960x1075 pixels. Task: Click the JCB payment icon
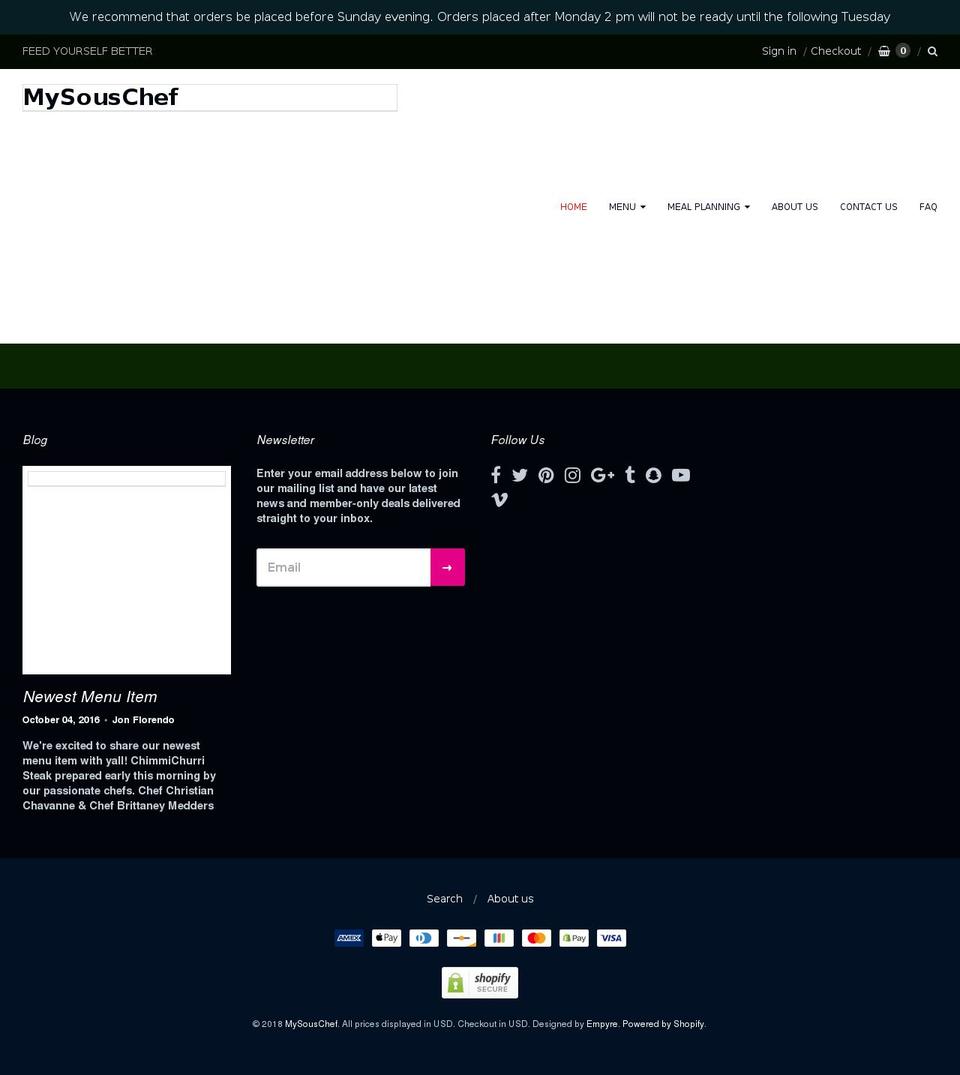tap(499, 938)
